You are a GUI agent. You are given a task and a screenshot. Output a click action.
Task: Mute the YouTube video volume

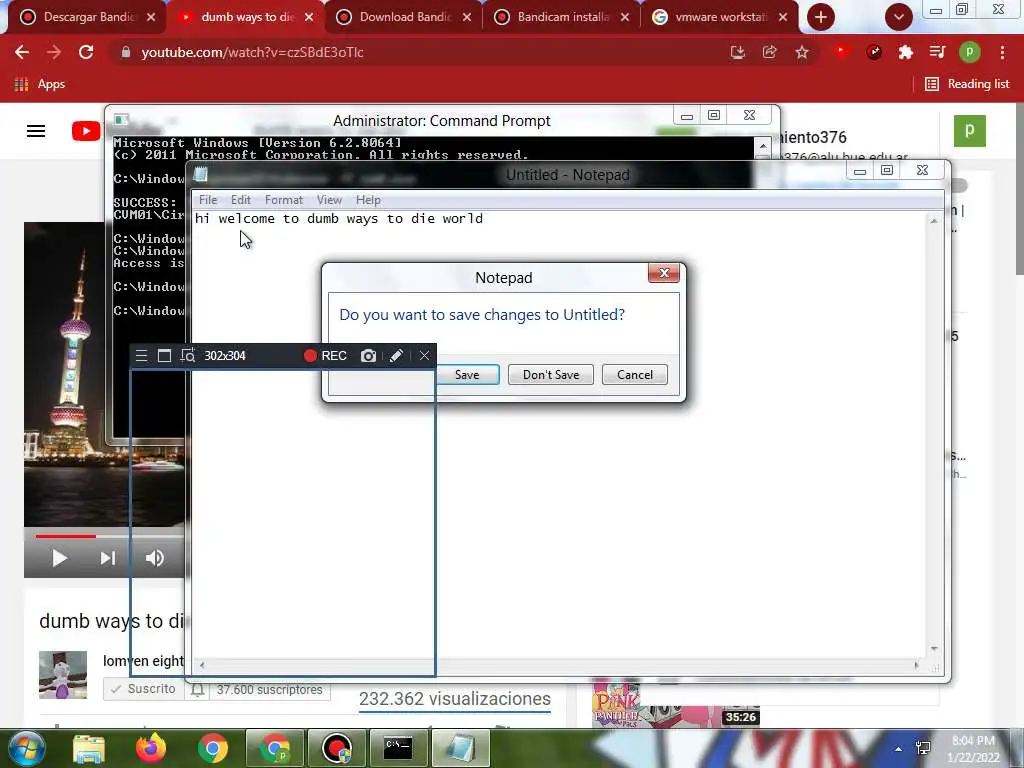point(155,558)
